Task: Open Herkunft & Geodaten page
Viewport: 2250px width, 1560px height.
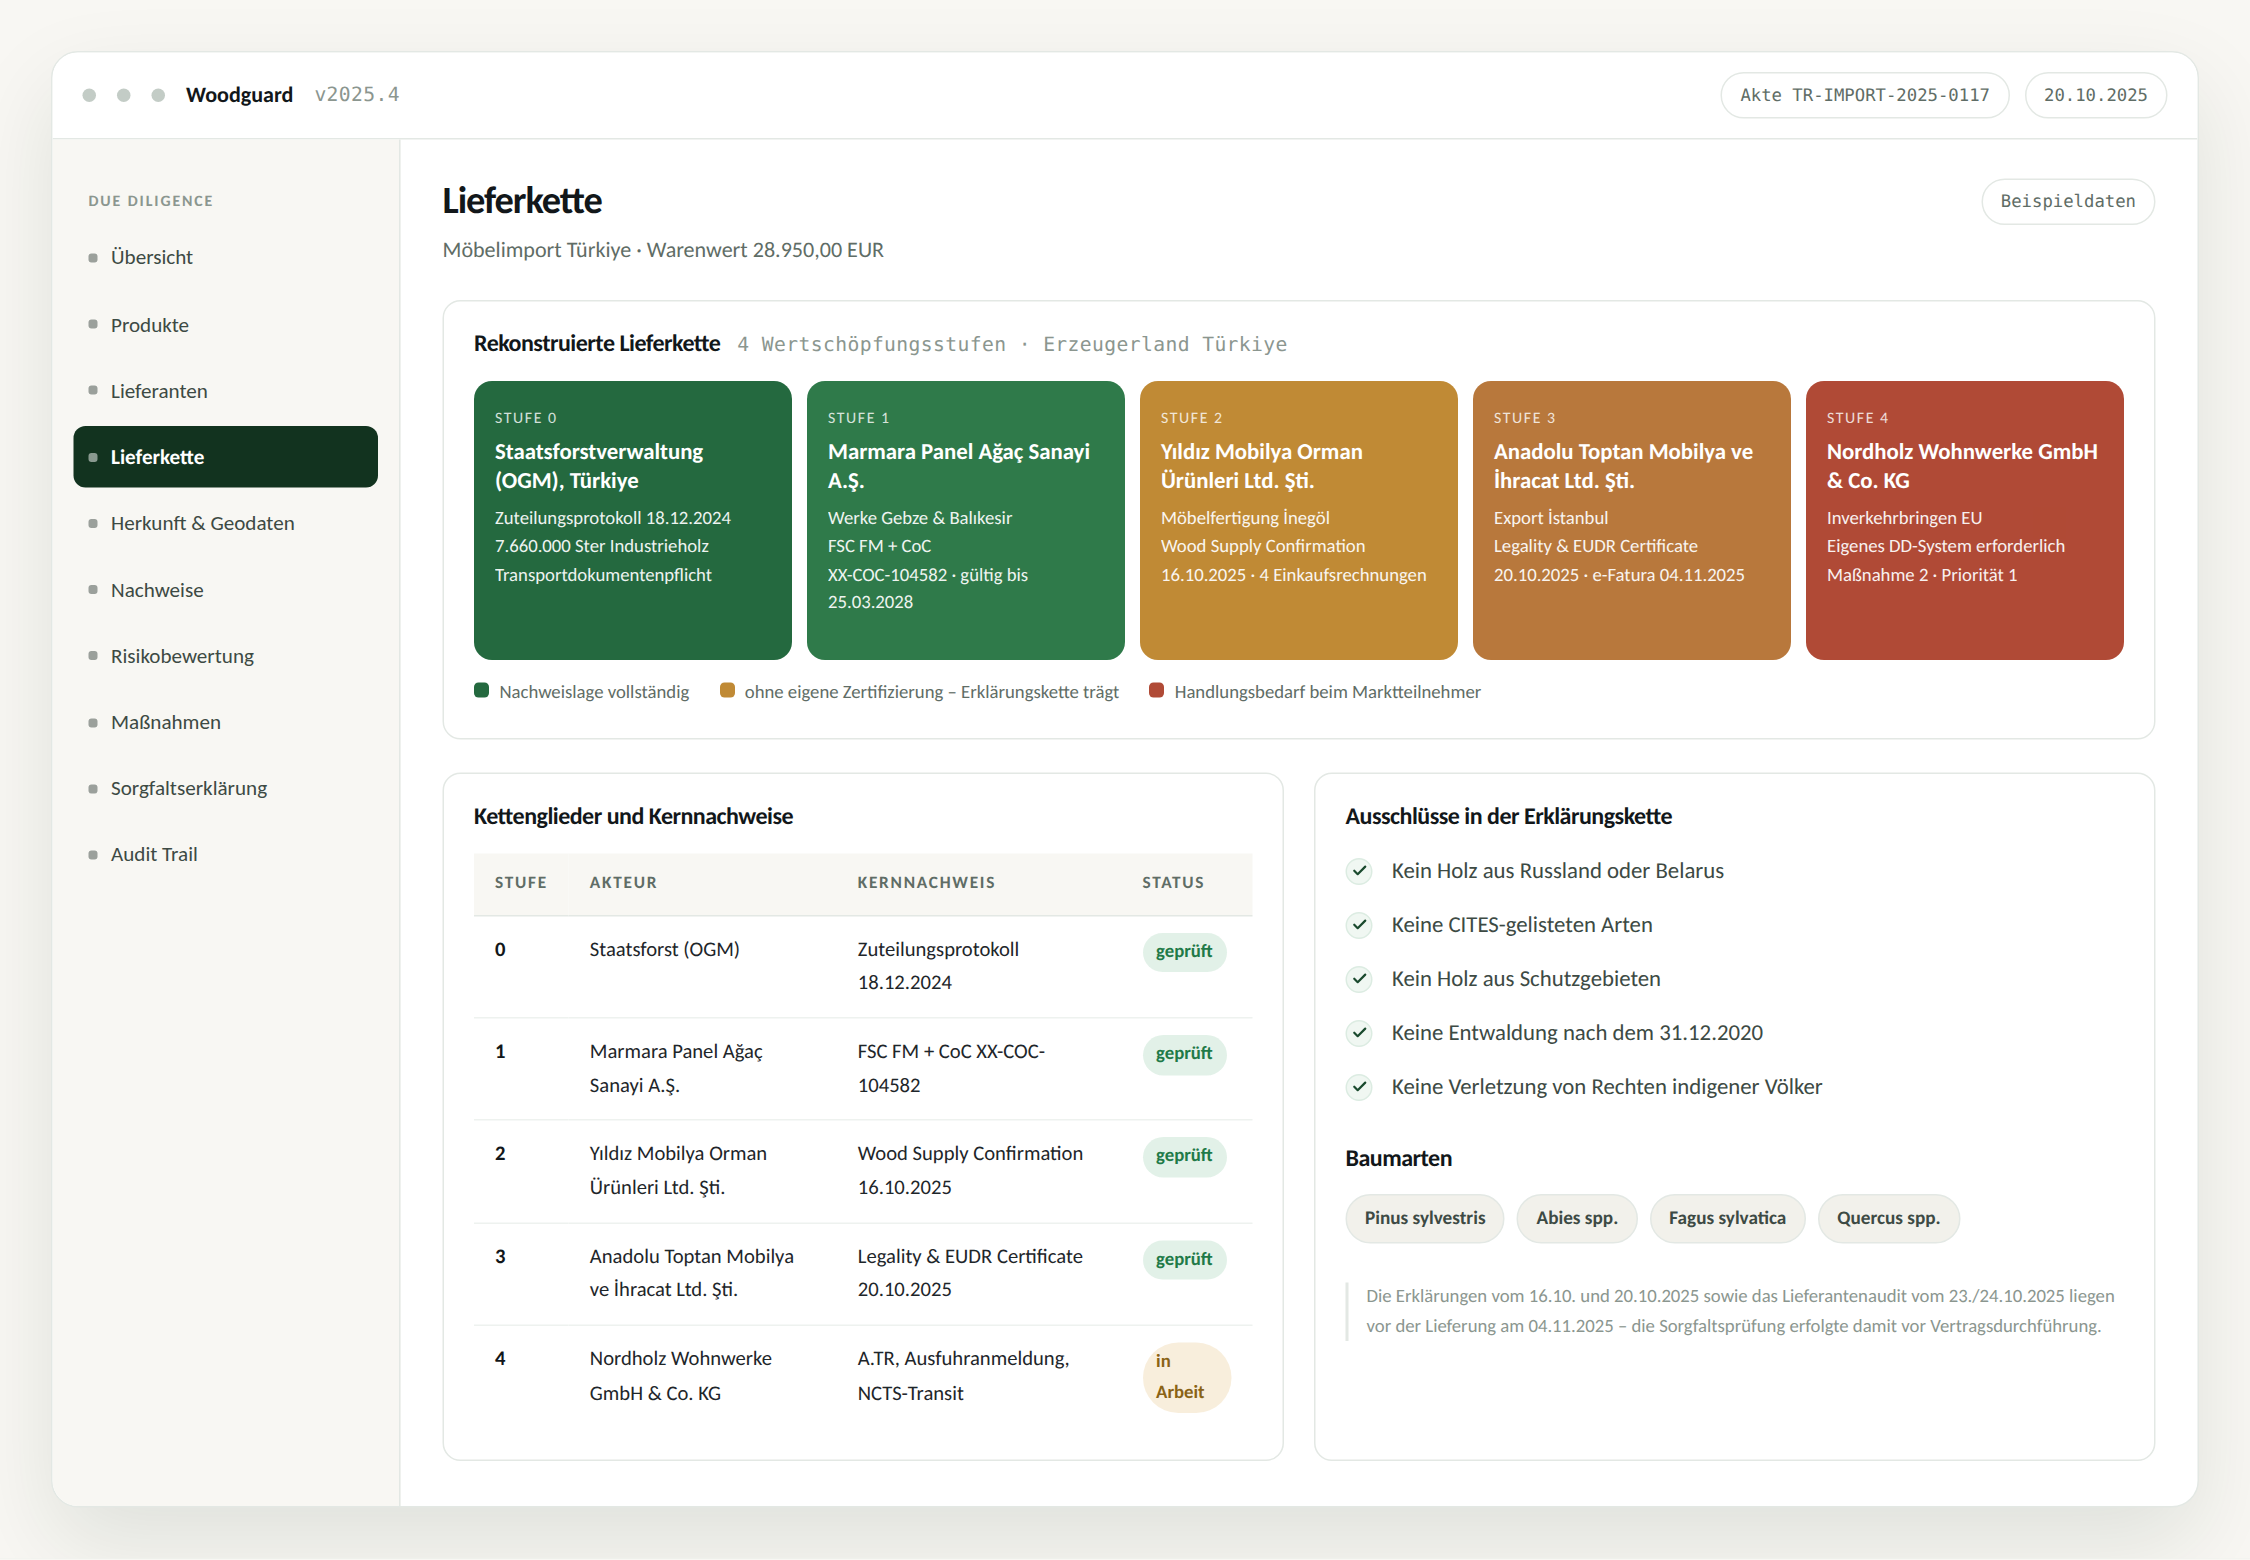Action: pyautogui.click(x=225, y=523)
